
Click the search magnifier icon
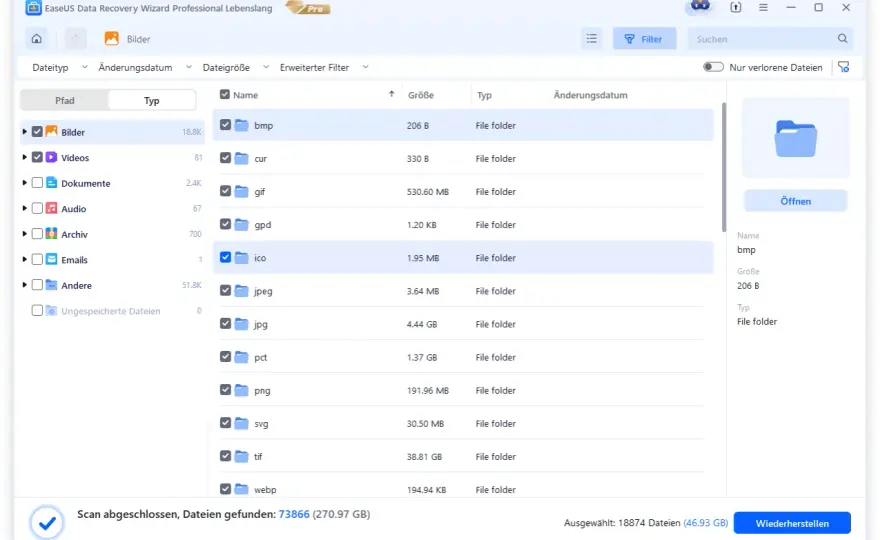pyautogui.click(x=842, y=39)
